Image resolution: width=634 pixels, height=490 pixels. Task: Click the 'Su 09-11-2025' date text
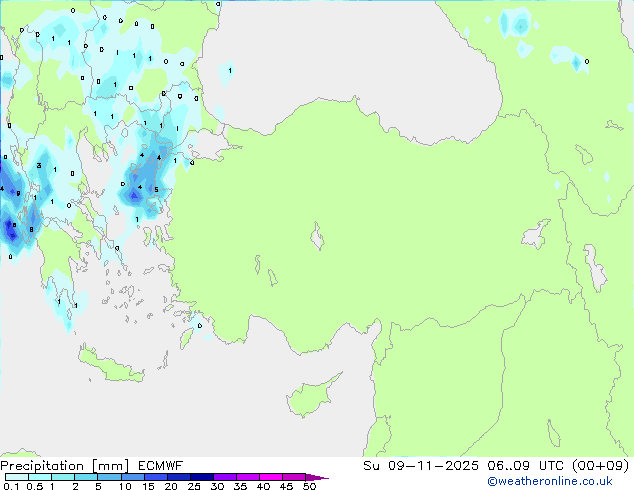pyautogui.click(x=421, y=466)
